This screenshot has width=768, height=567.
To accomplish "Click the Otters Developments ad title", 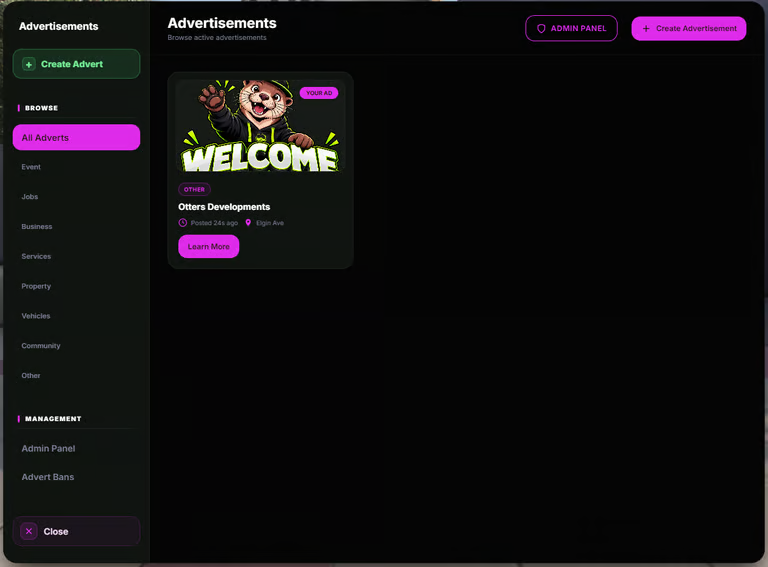I will click(224, 207).
